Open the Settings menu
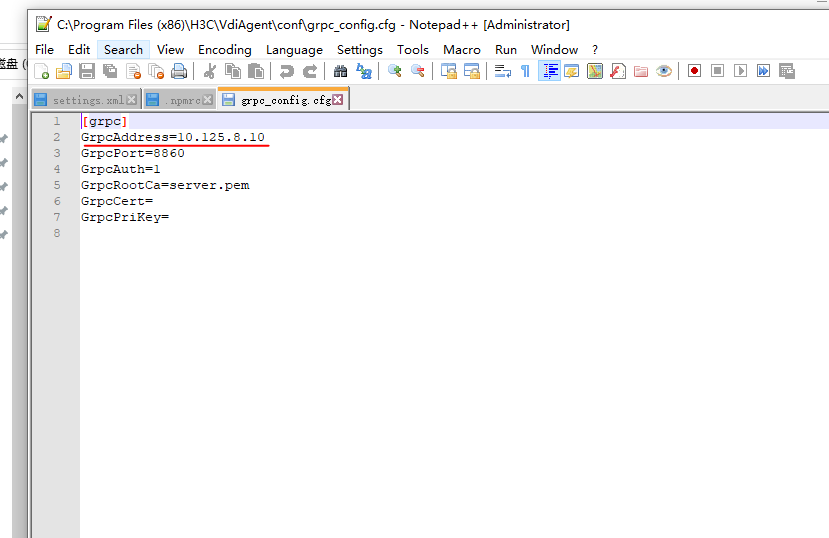This screenshot has height=538, width=829. 360,50
